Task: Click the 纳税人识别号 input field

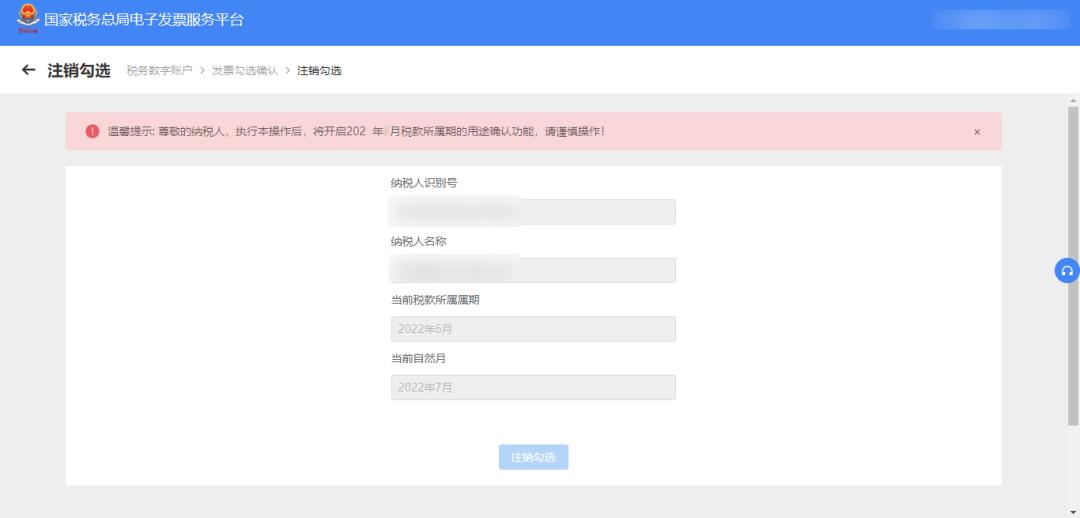Action: 533,212
